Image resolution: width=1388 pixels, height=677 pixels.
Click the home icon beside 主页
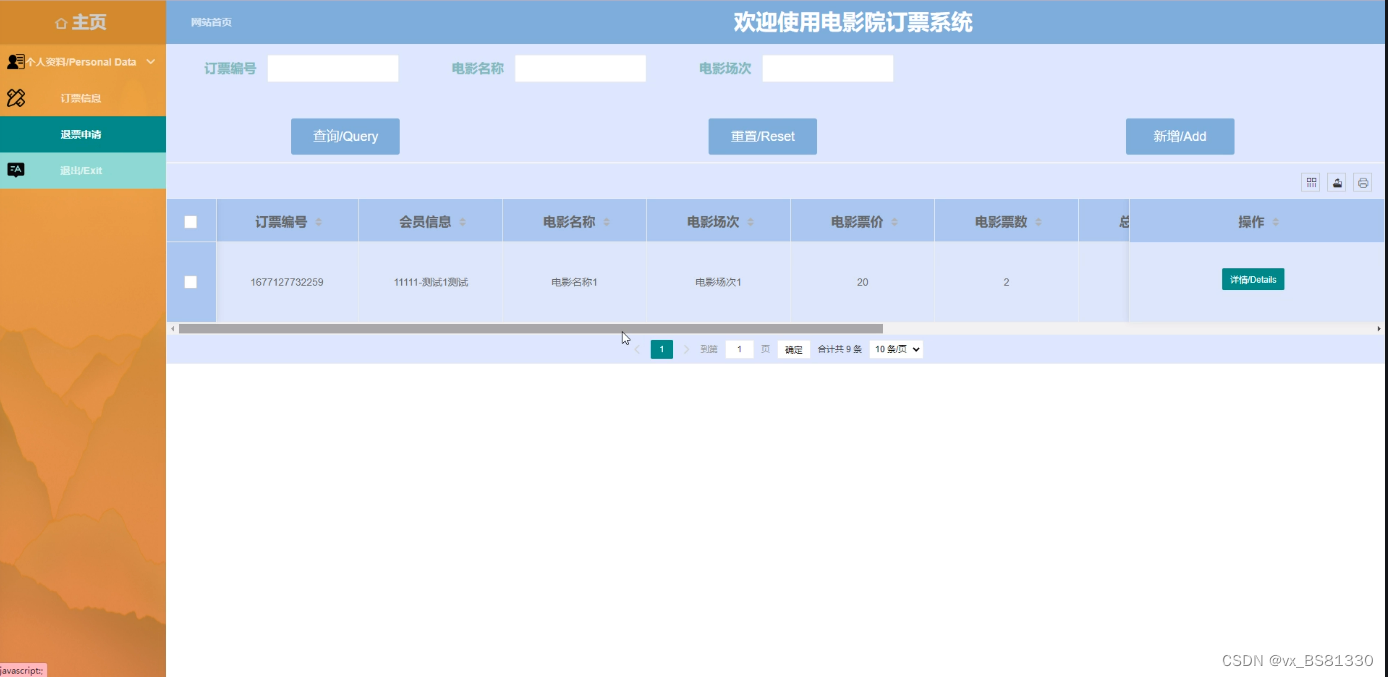(61, 23)
